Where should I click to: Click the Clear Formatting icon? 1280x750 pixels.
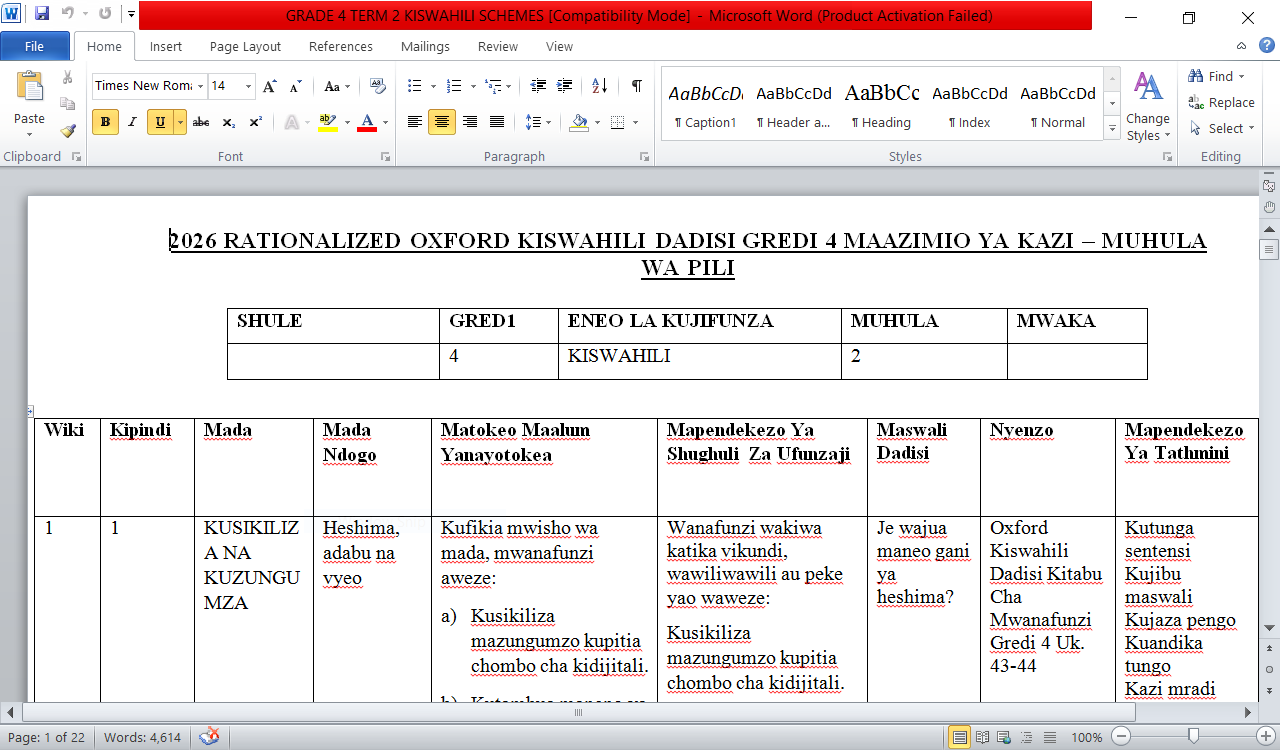(377, 86)
